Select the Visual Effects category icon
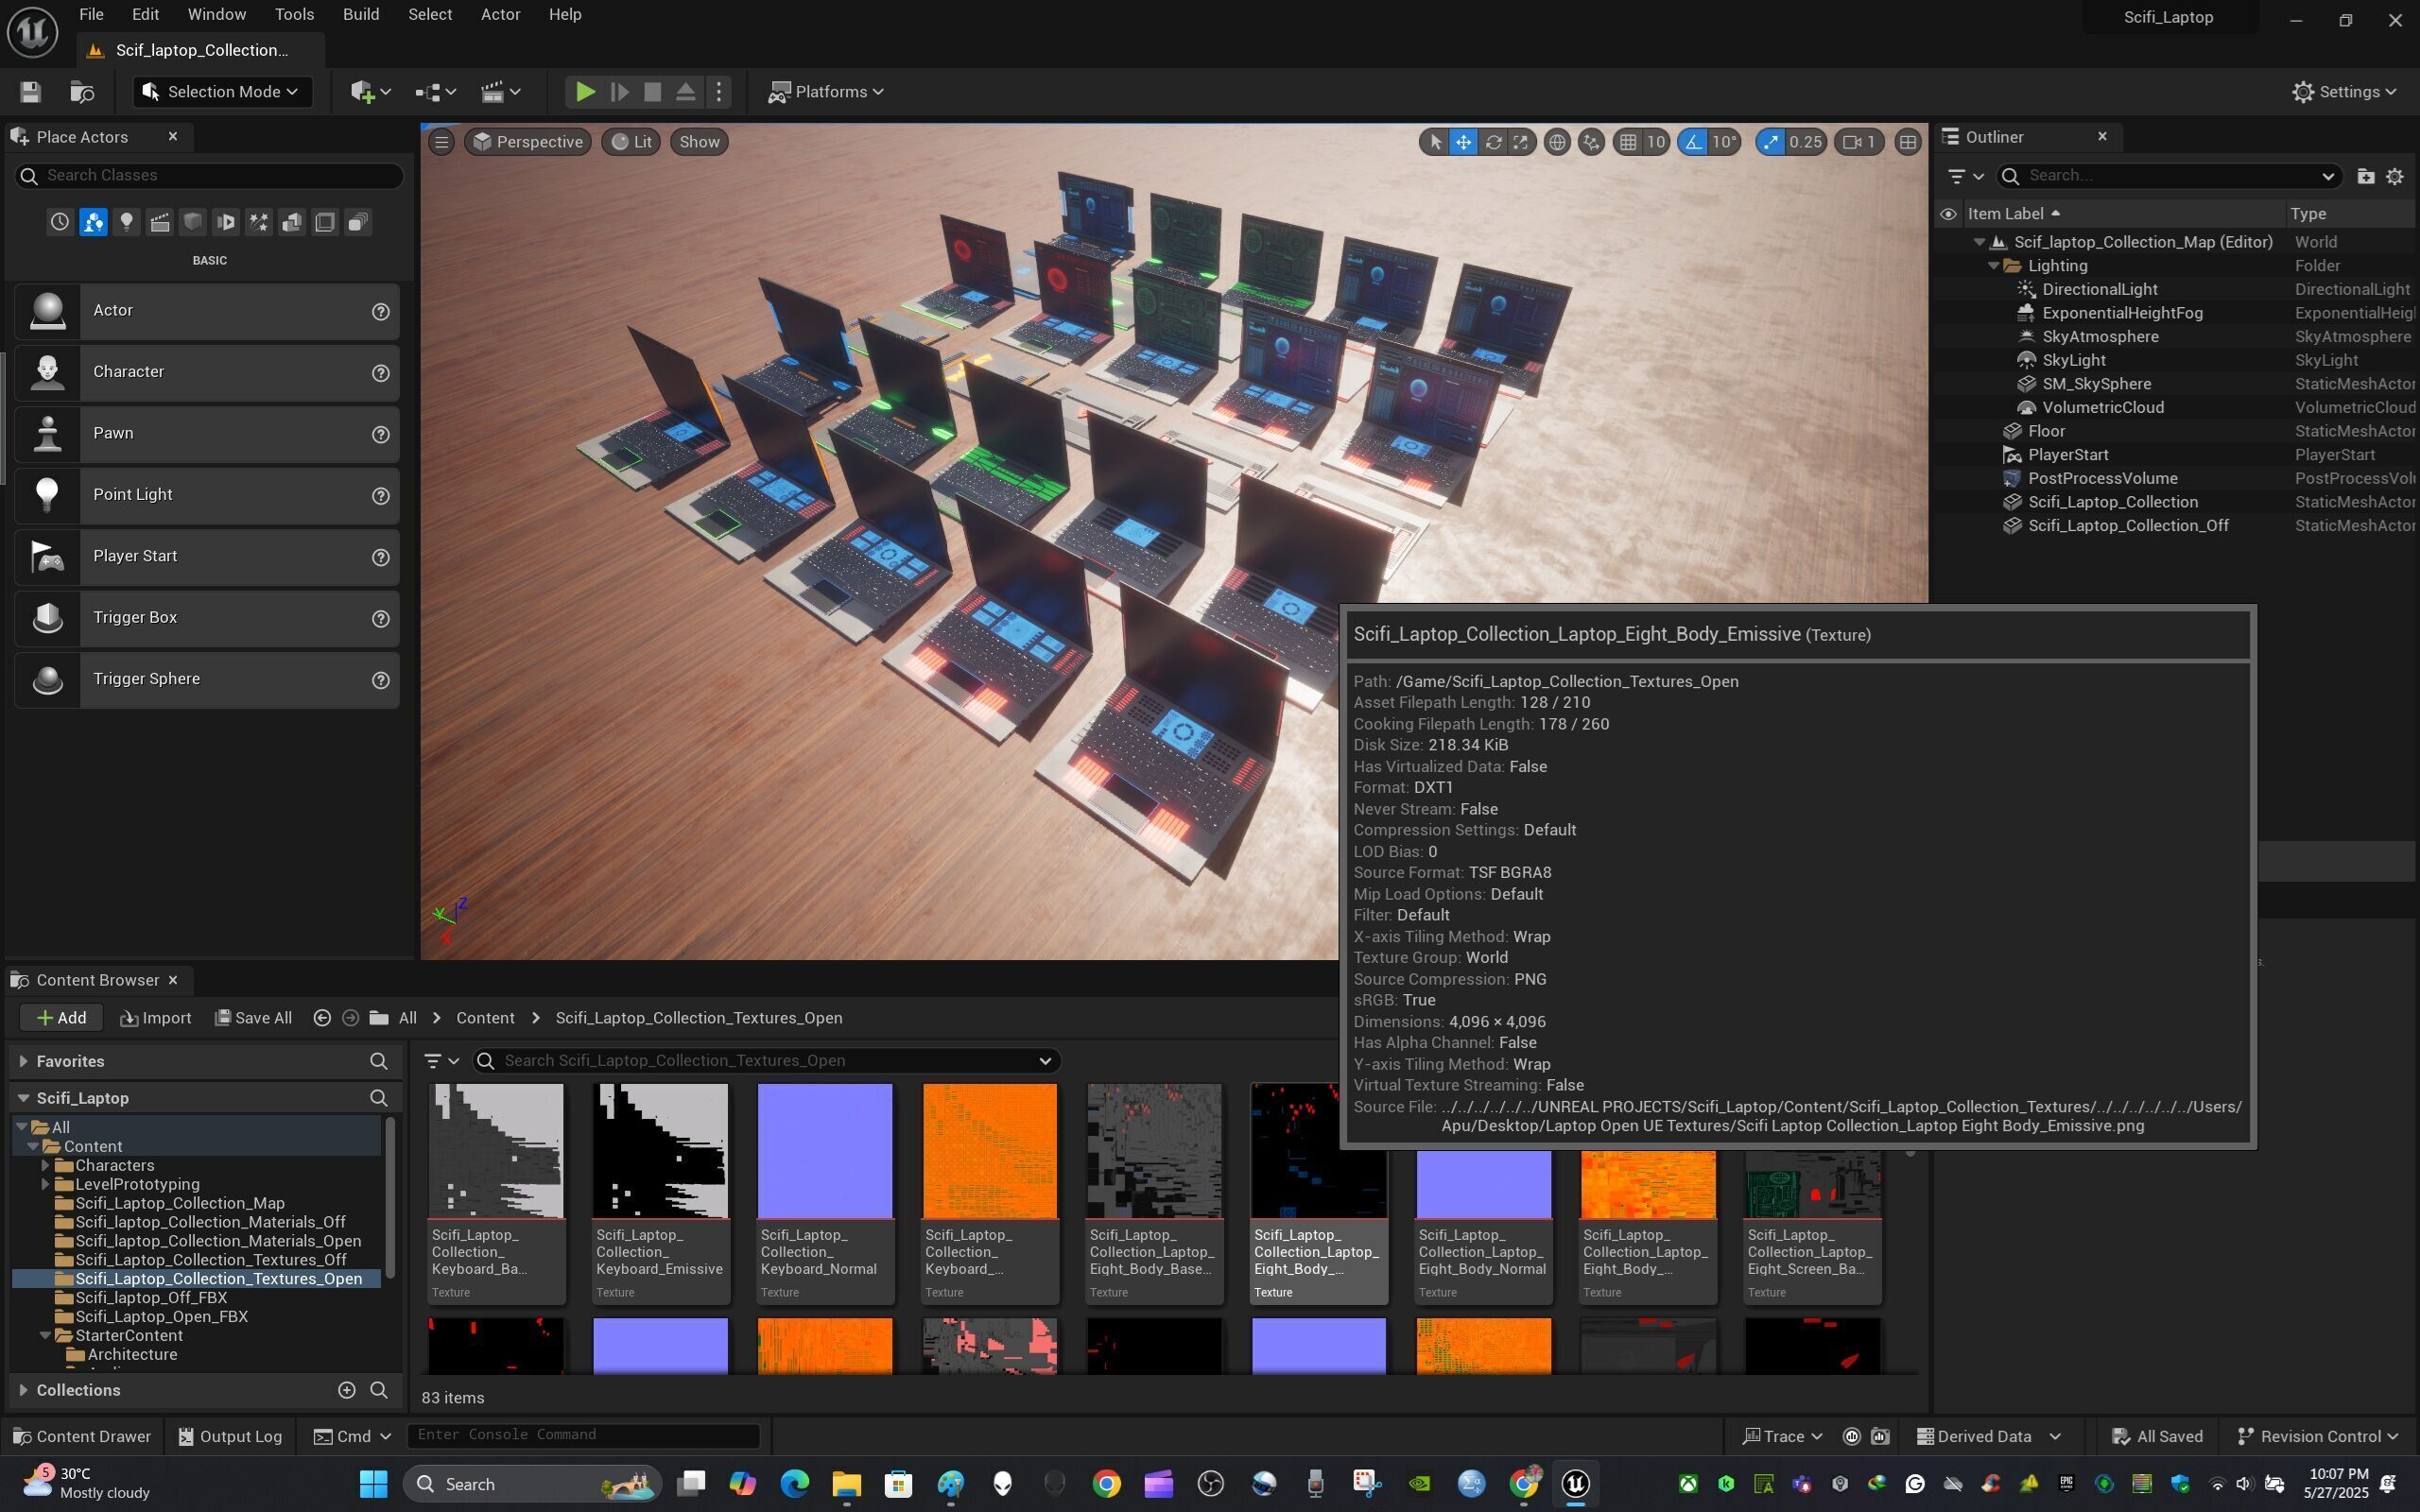Viewport: 2420px width, 1512px height. [259, 222]
